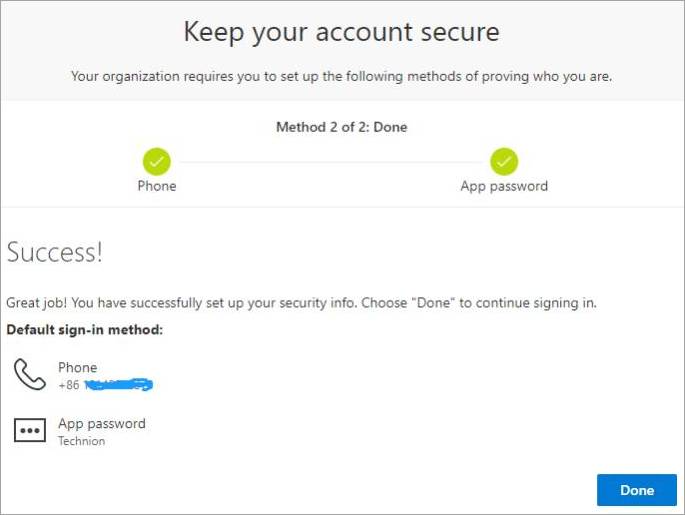
Task: Select the Phone step label
Action: tap(157, 186)
